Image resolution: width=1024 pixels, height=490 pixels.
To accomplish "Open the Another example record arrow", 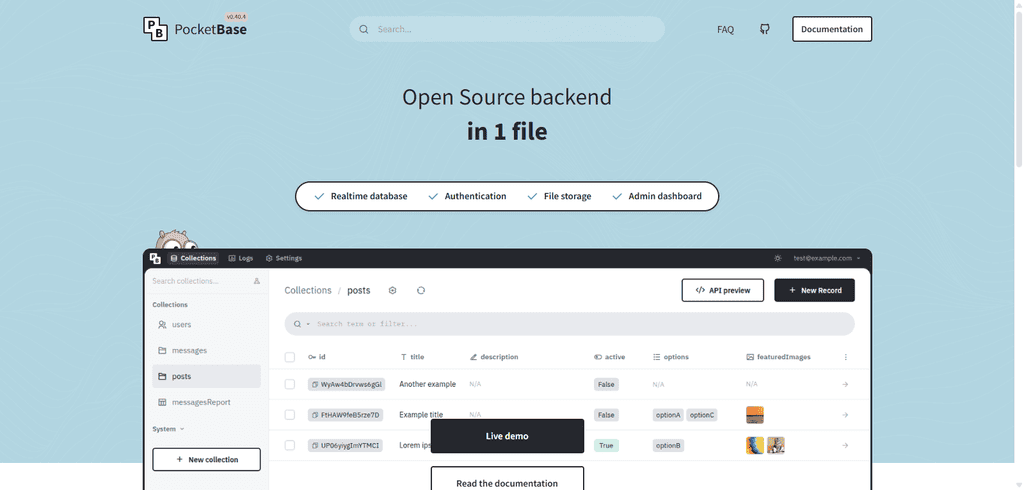I will pos(845,384).
